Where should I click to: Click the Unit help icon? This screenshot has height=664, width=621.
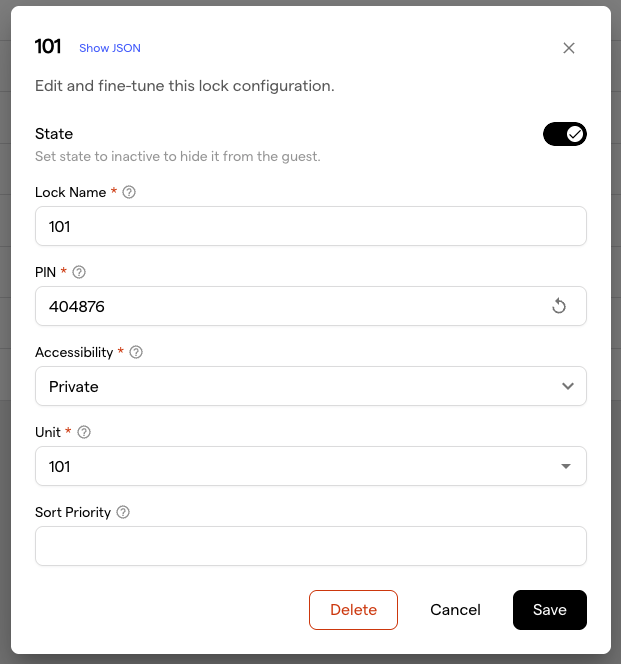tap(84, 432)
